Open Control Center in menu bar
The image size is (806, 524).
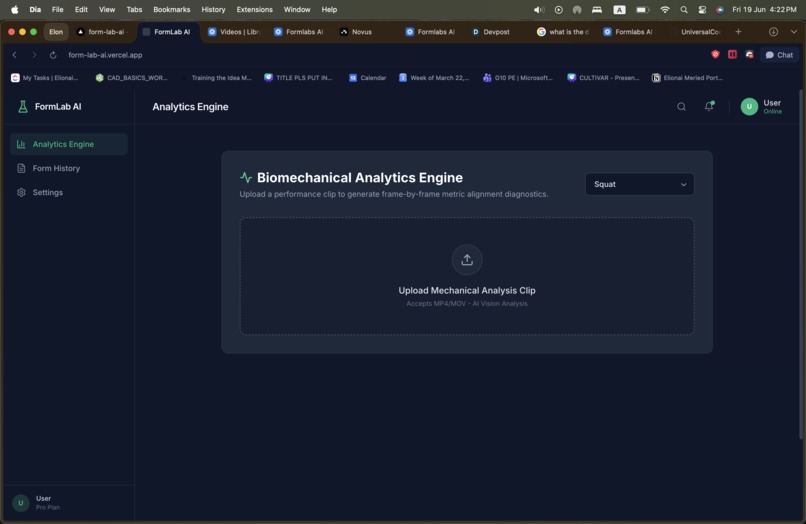(702, 9)
